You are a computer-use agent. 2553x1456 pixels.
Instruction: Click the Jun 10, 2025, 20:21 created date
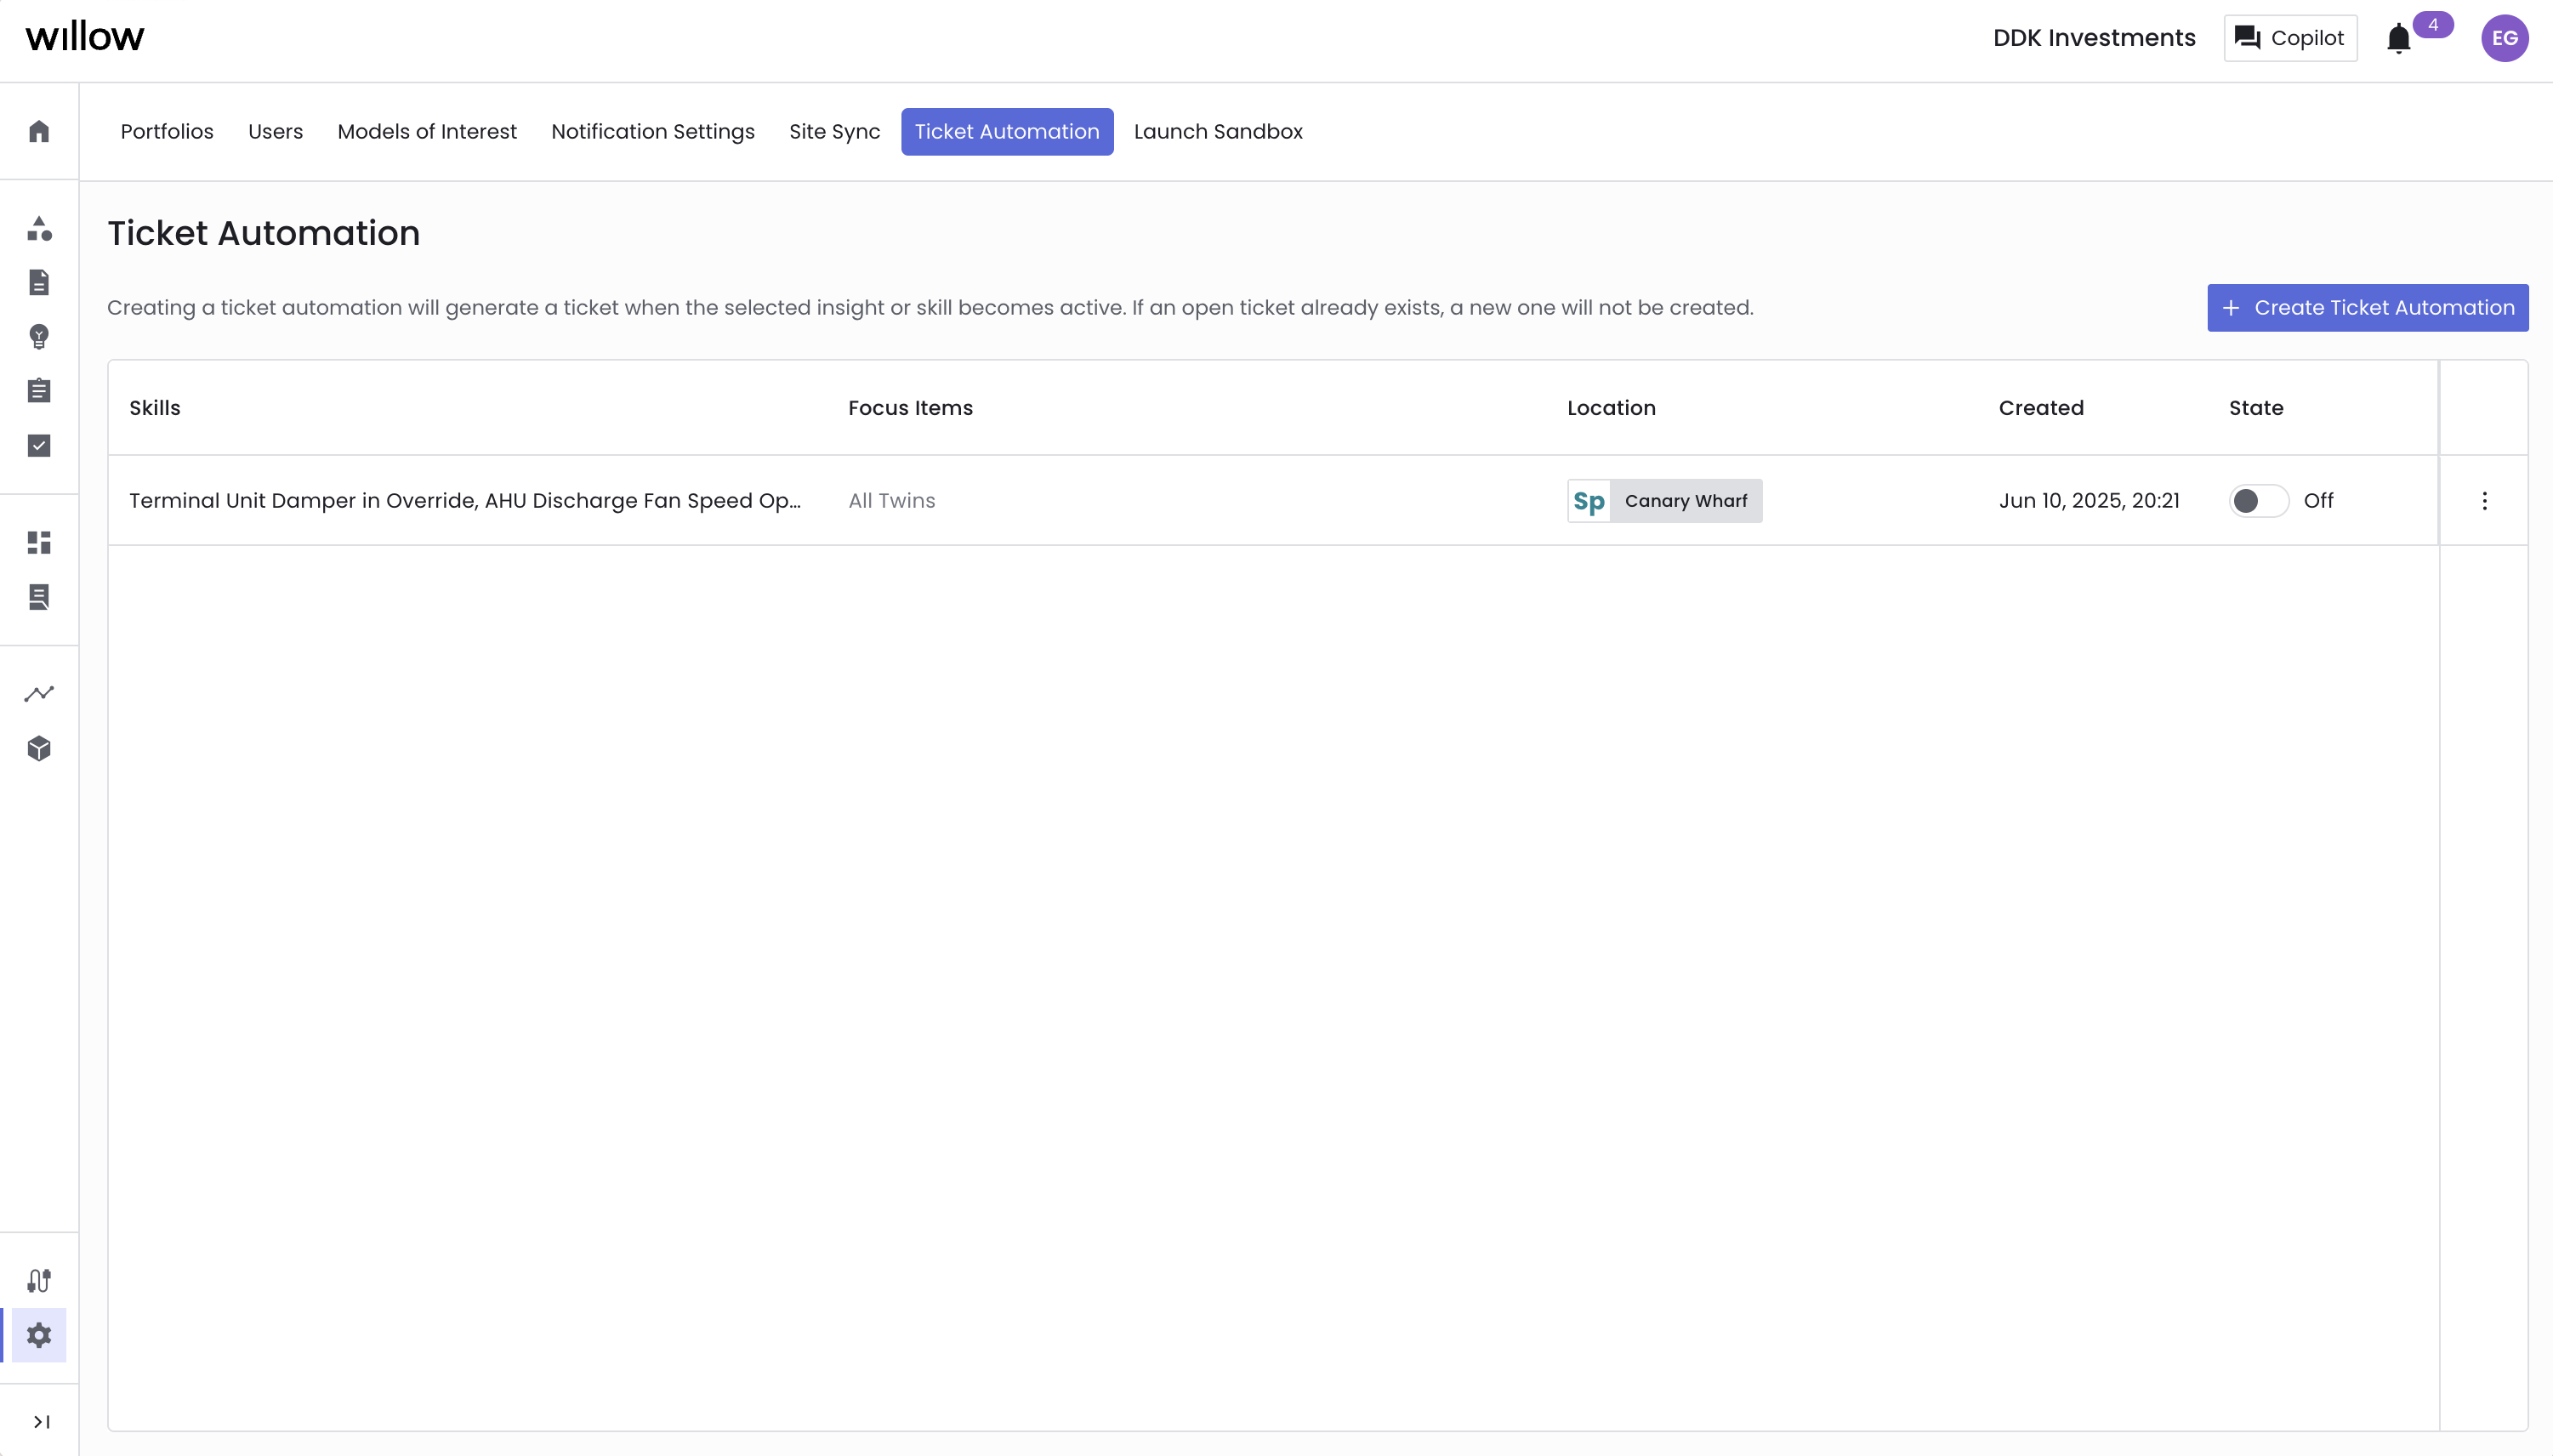2089,501
